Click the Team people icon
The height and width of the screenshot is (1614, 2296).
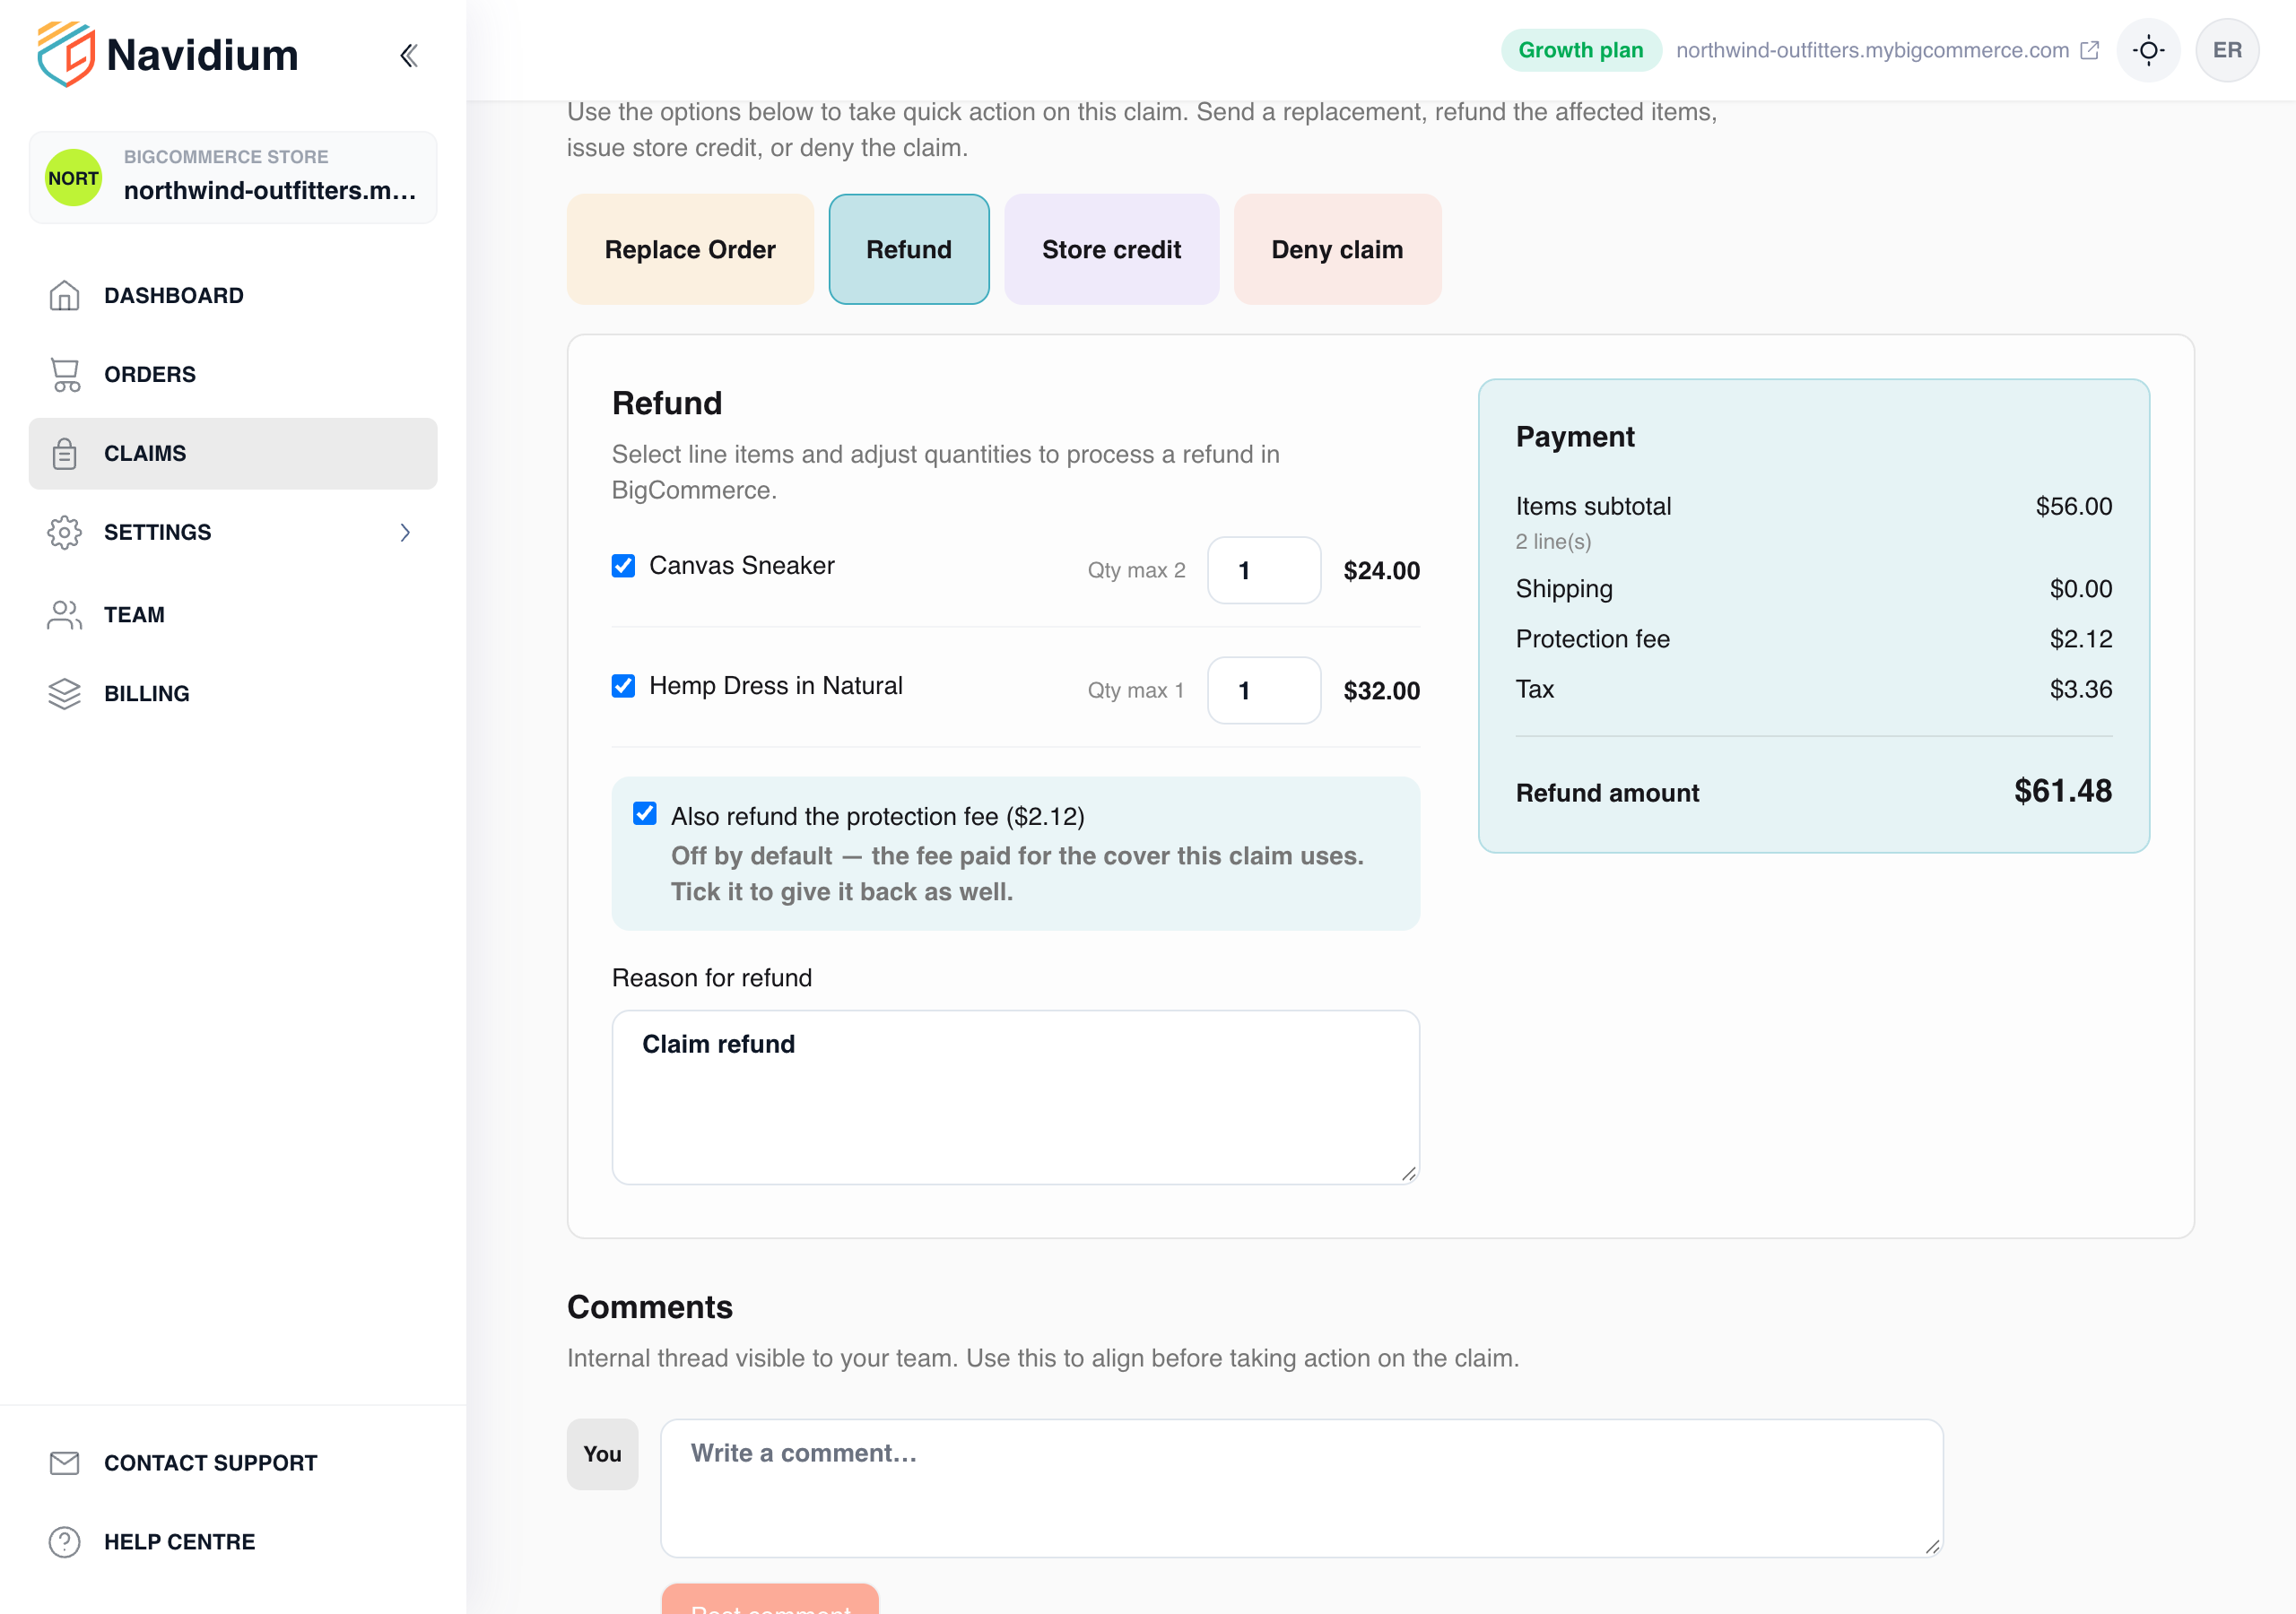(64, 615)
